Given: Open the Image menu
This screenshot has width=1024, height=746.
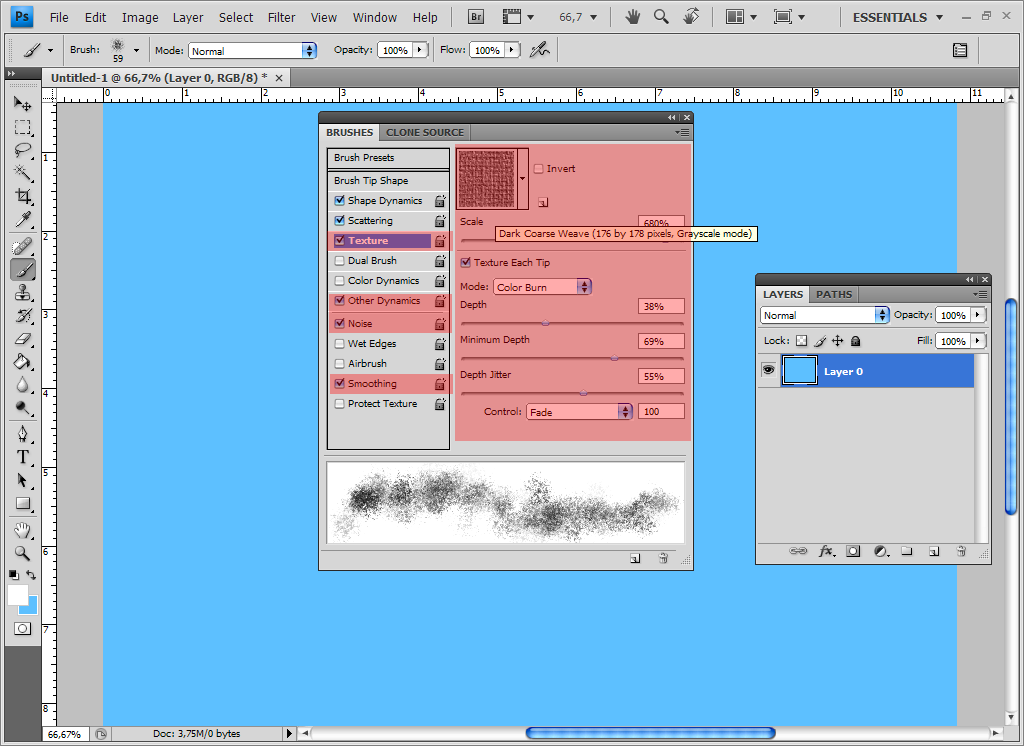Looking at the screenshot, I should click(140, 18).
